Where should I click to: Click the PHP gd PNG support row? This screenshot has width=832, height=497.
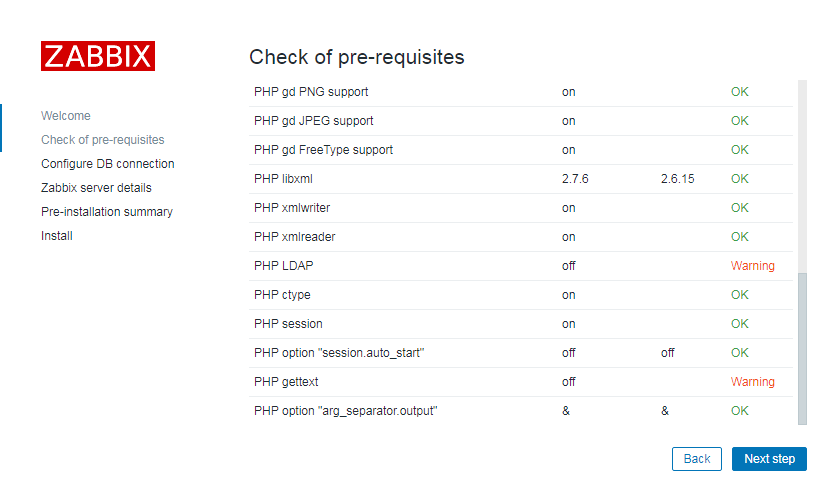(x=521, y=92)
